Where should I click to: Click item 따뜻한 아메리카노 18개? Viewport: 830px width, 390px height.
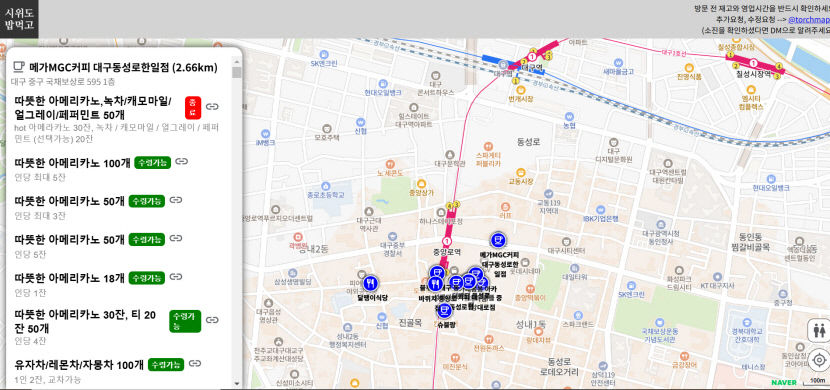70,278
